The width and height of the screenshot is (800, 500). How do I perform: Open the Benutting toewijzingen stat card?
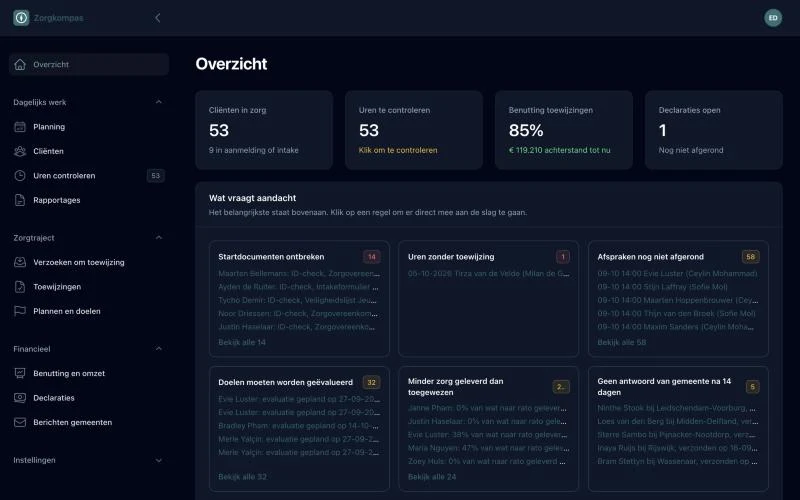point(564,130)
